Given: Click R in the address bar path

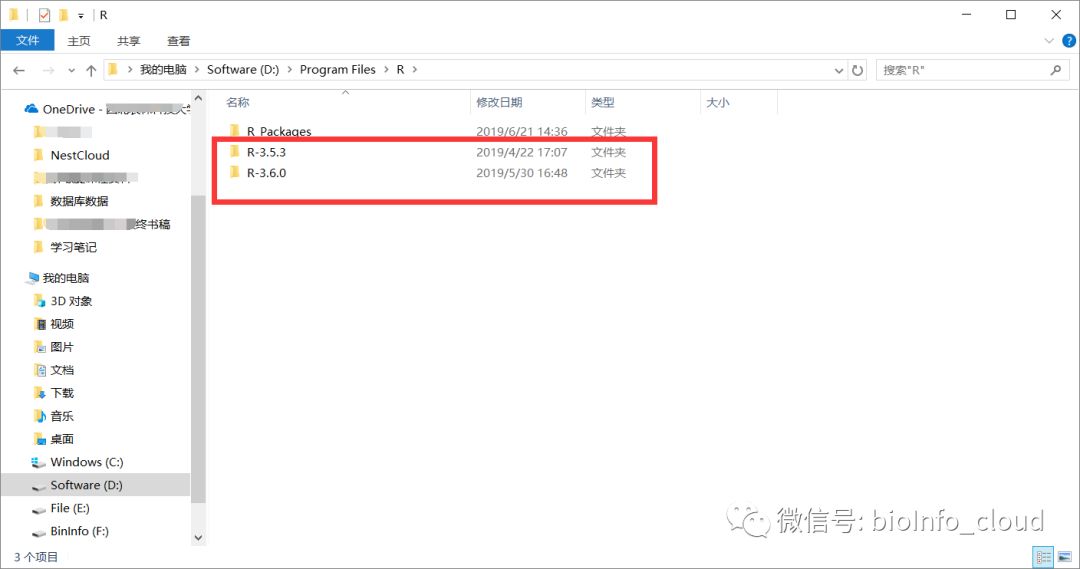Looking at the screenshot, I should click(400, 70).
